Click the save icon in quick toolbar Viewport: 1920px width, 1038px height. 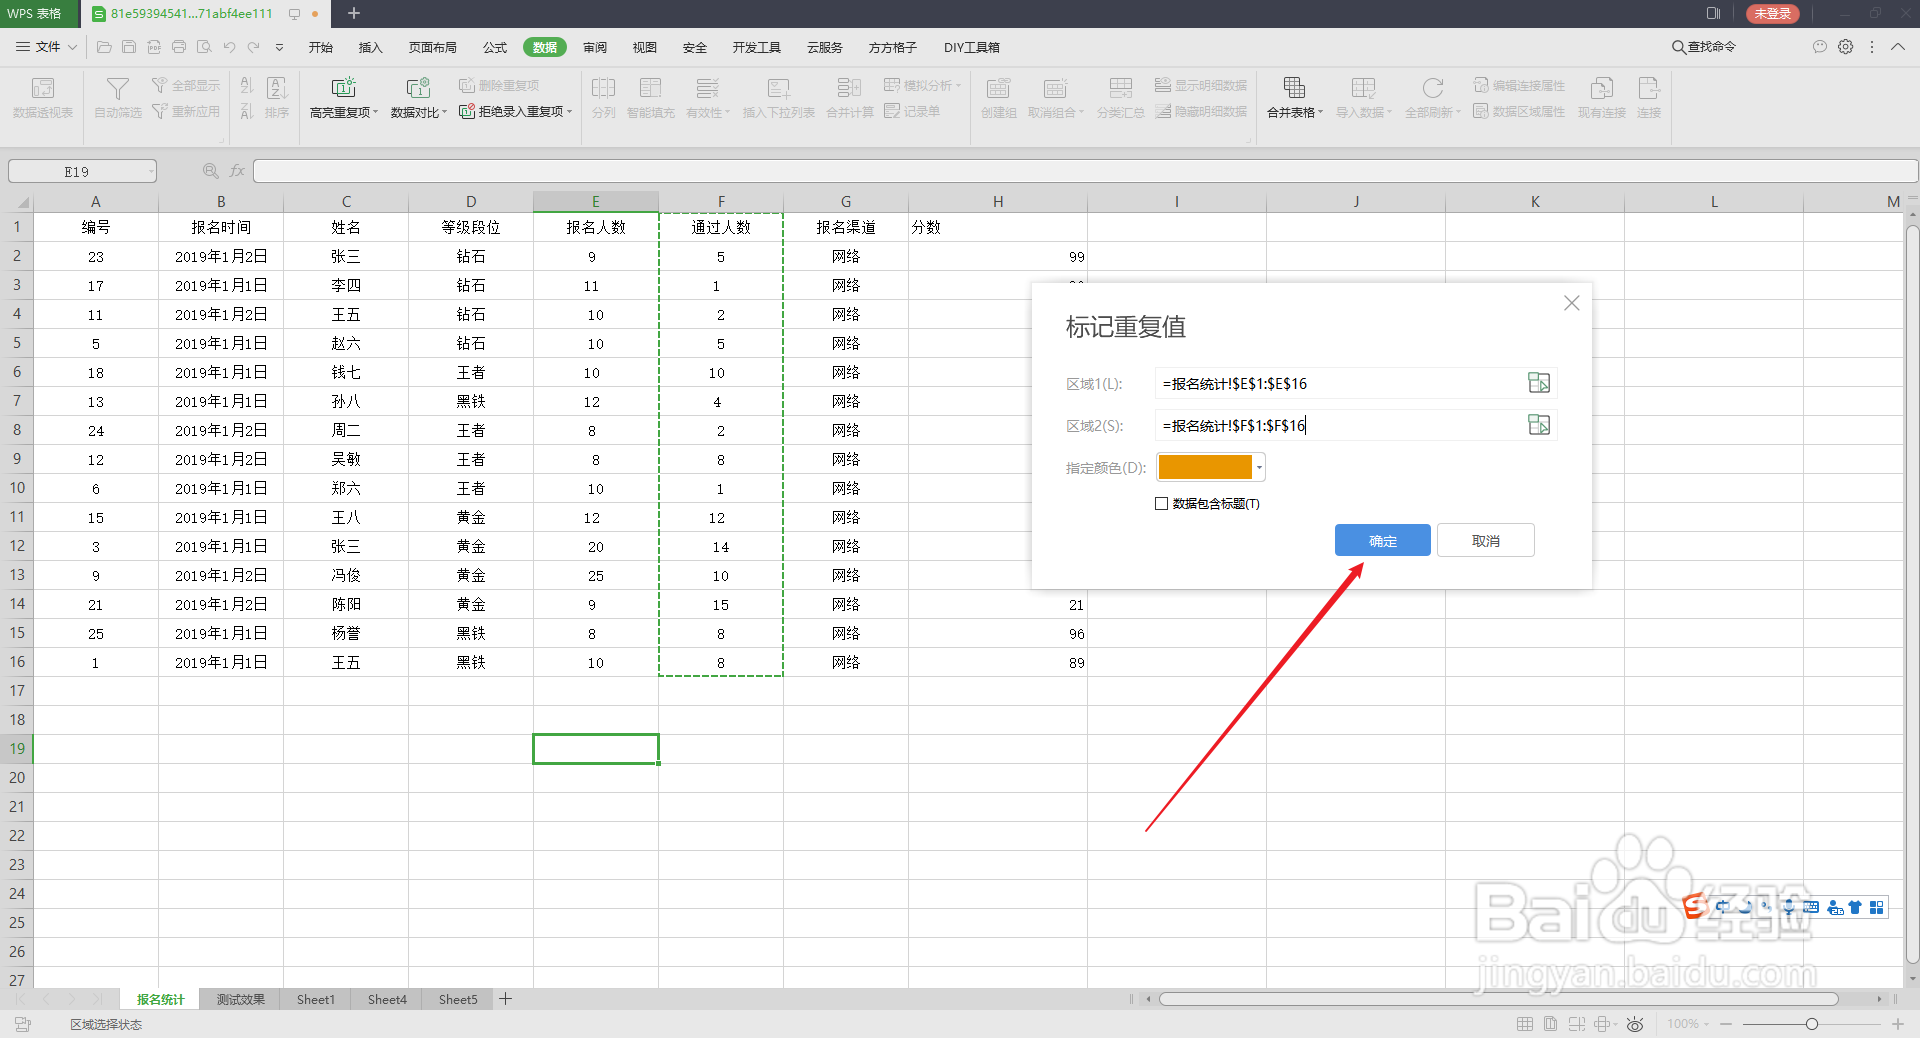(129, 47)
